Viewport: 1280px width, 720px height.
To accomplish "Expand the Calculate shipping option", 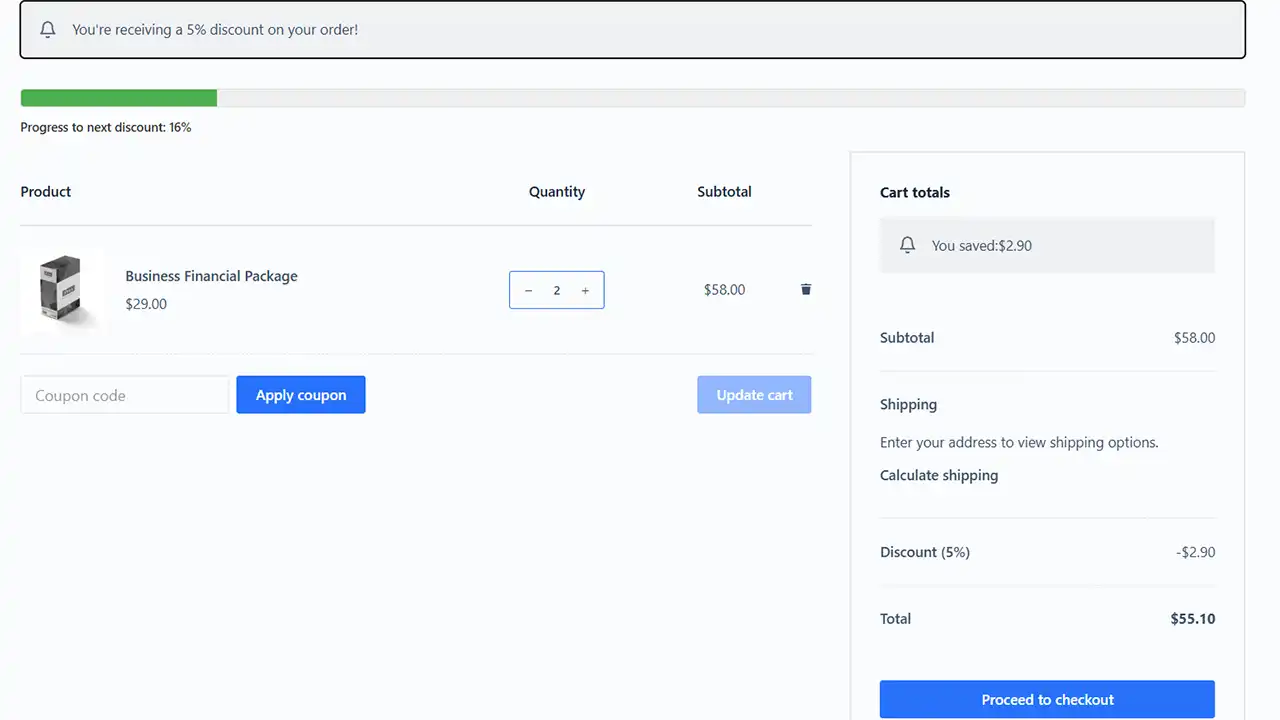I will (938, 475).
